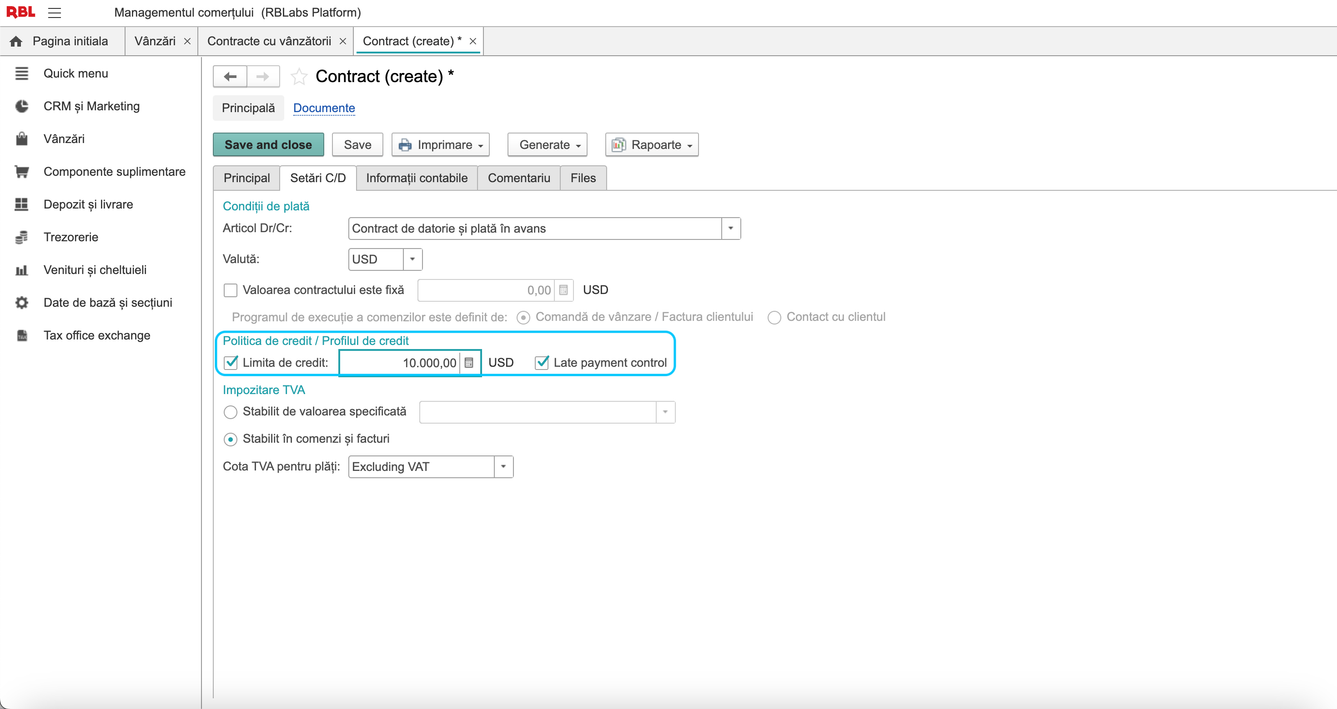
Task: Click the Date de bază gear icon
Action: tap(21, 303)
